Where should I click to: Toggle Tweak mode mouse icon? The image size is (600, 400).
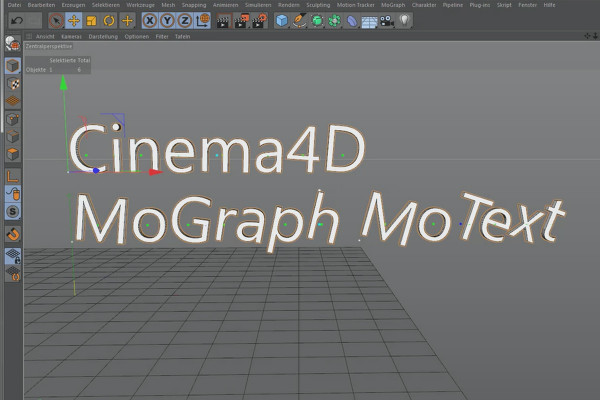tap(13, 194)
